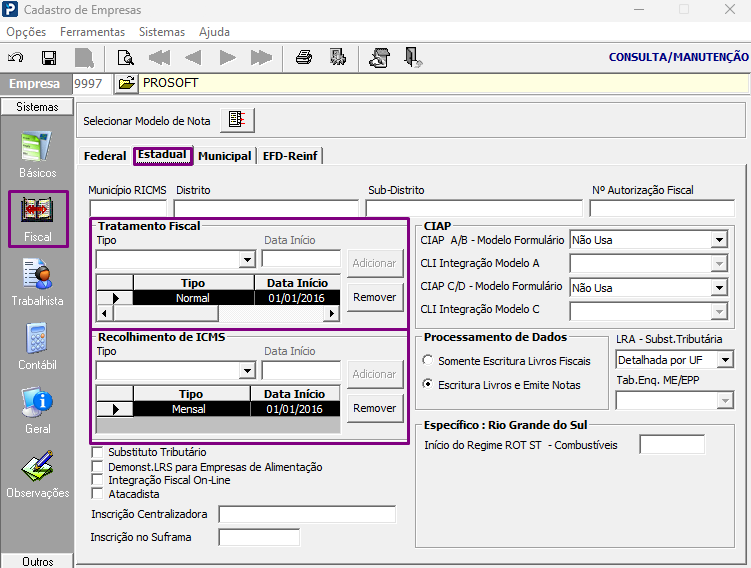Viewport: 751px width, 568px height.
Task: Expand CIAP C/D Modelo Formulário dropdown
Action: coord(719,287)
